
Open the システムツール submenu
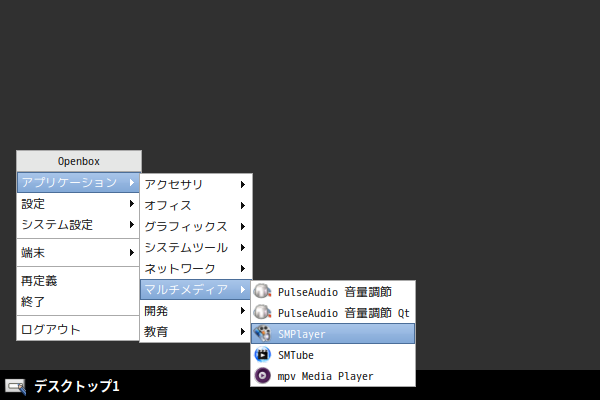[196, 248]
